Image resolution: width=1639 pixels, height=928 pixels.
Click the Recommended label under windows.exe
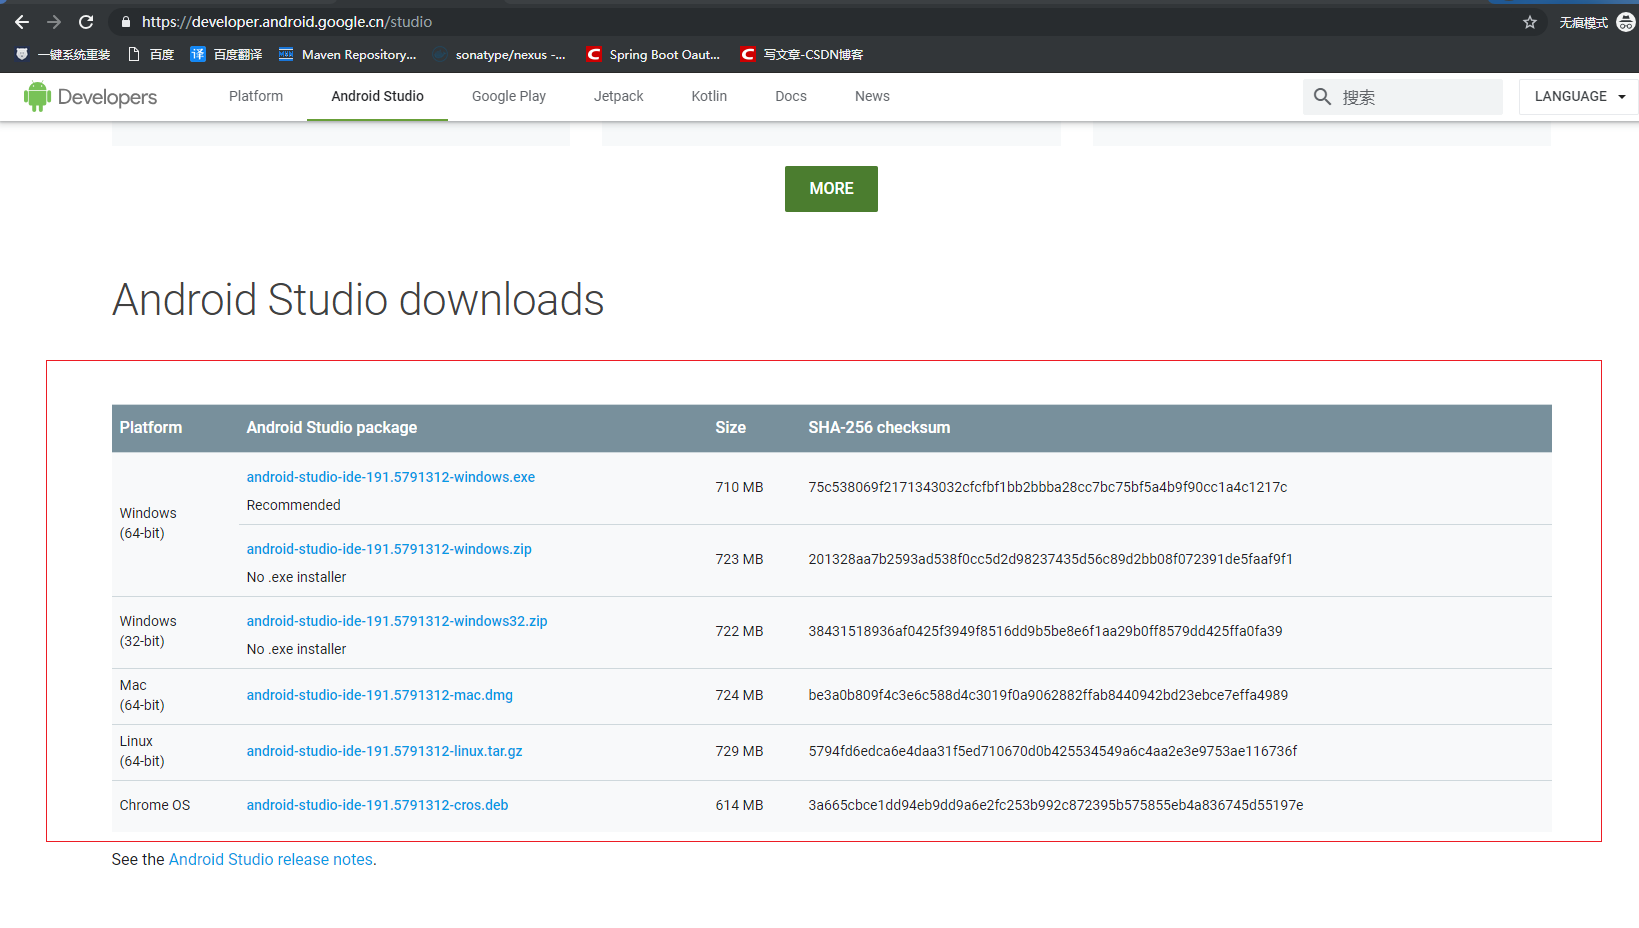(x=294, y=505)
